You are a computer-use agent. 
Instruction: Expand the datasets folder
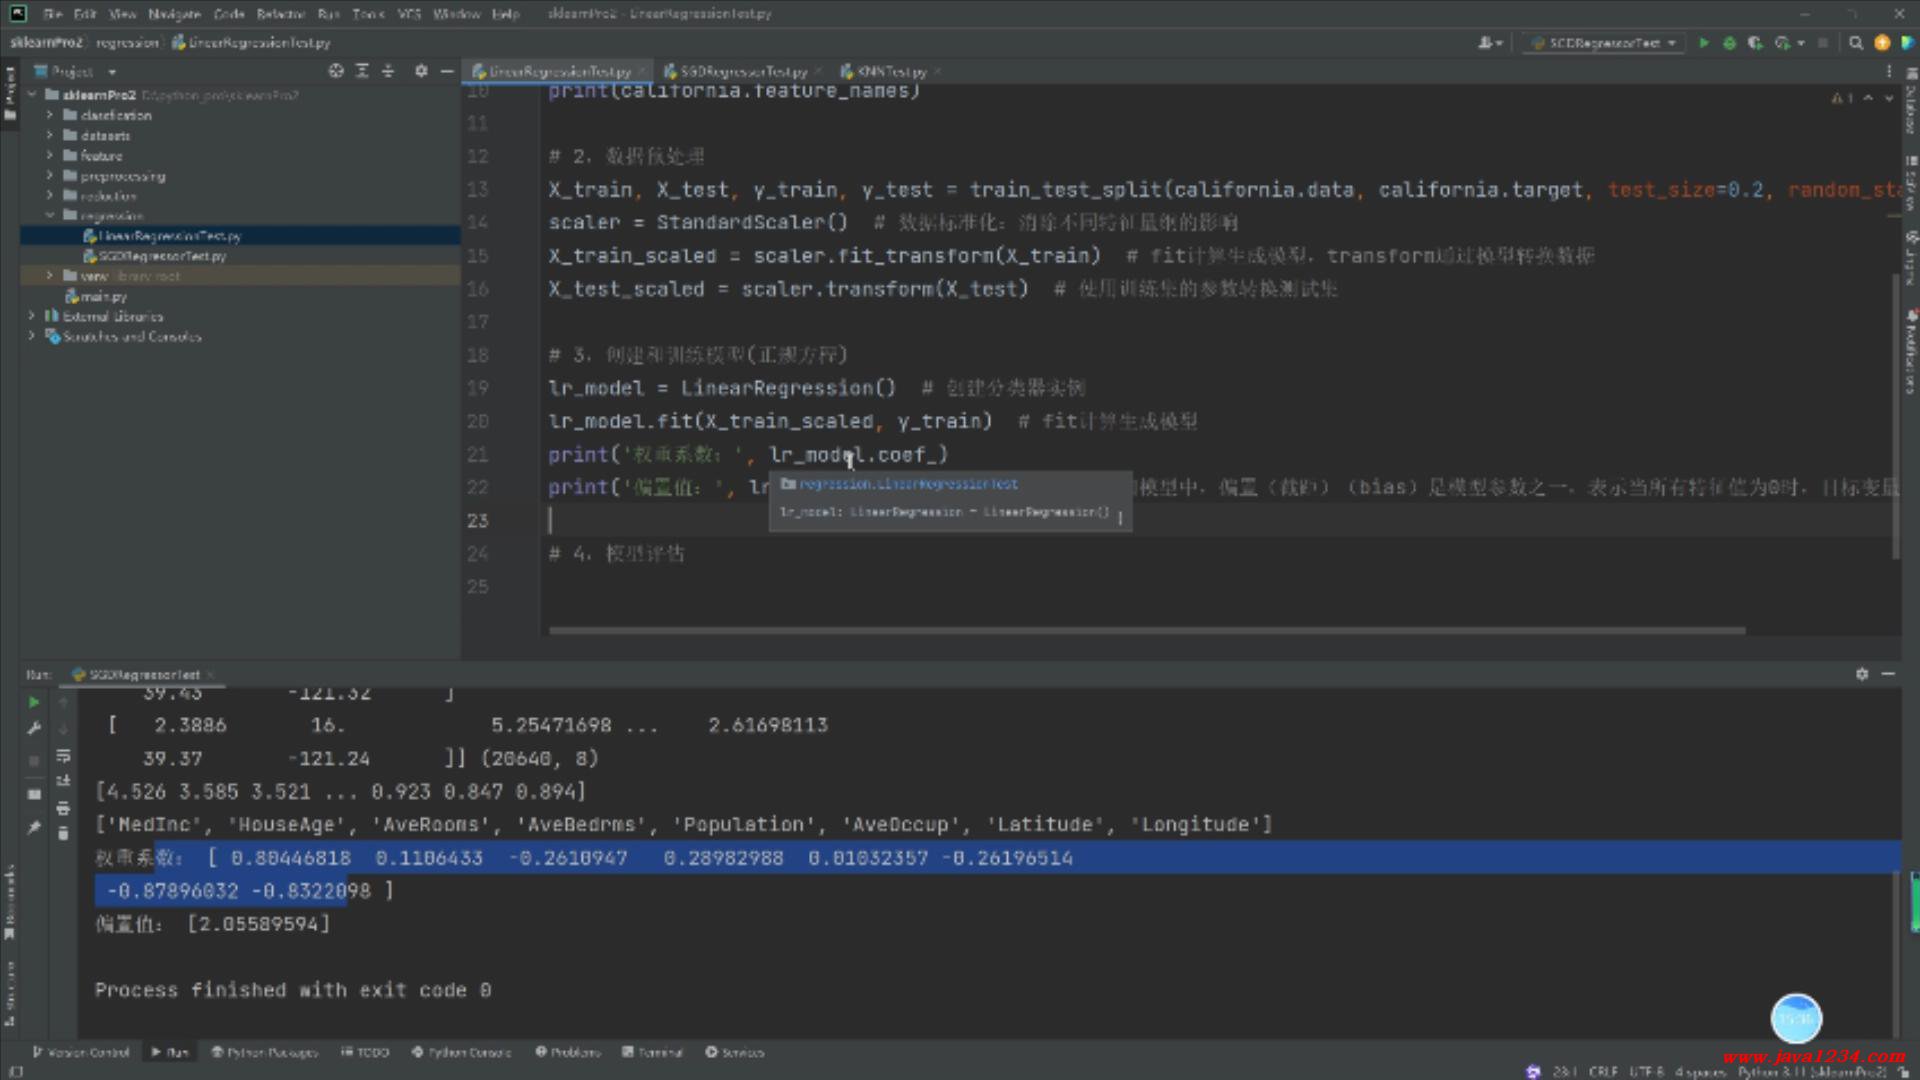(50, 135)
